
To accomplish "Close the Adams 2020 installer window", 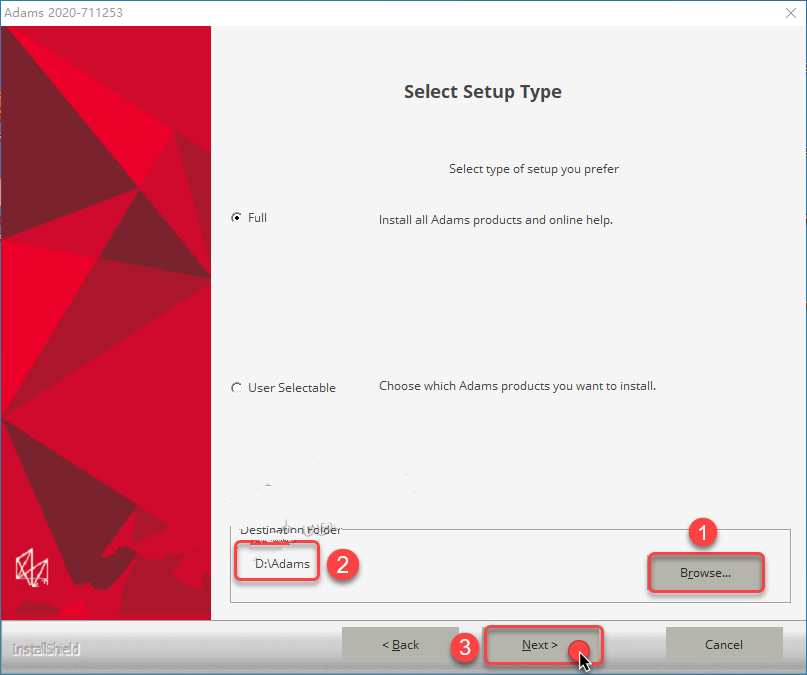I will [x=791, y=13].
